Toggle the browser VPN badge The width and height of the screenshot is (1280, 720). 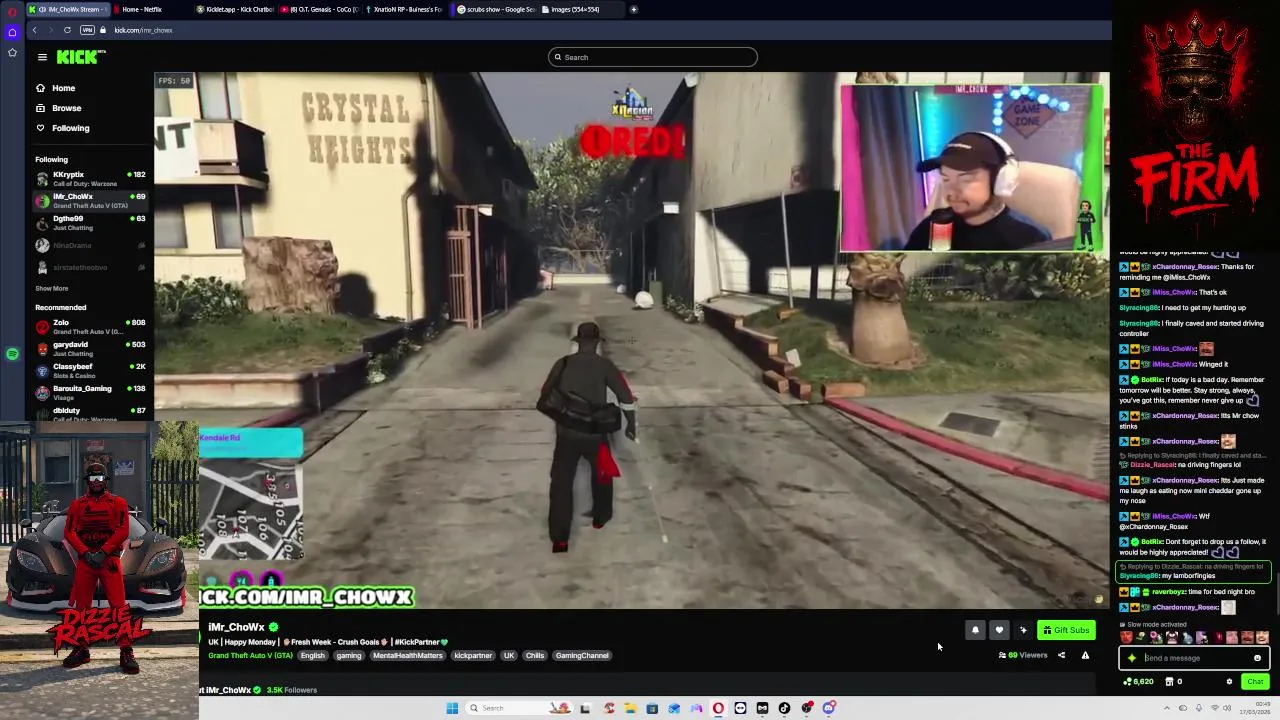click(x=87, y=30)
